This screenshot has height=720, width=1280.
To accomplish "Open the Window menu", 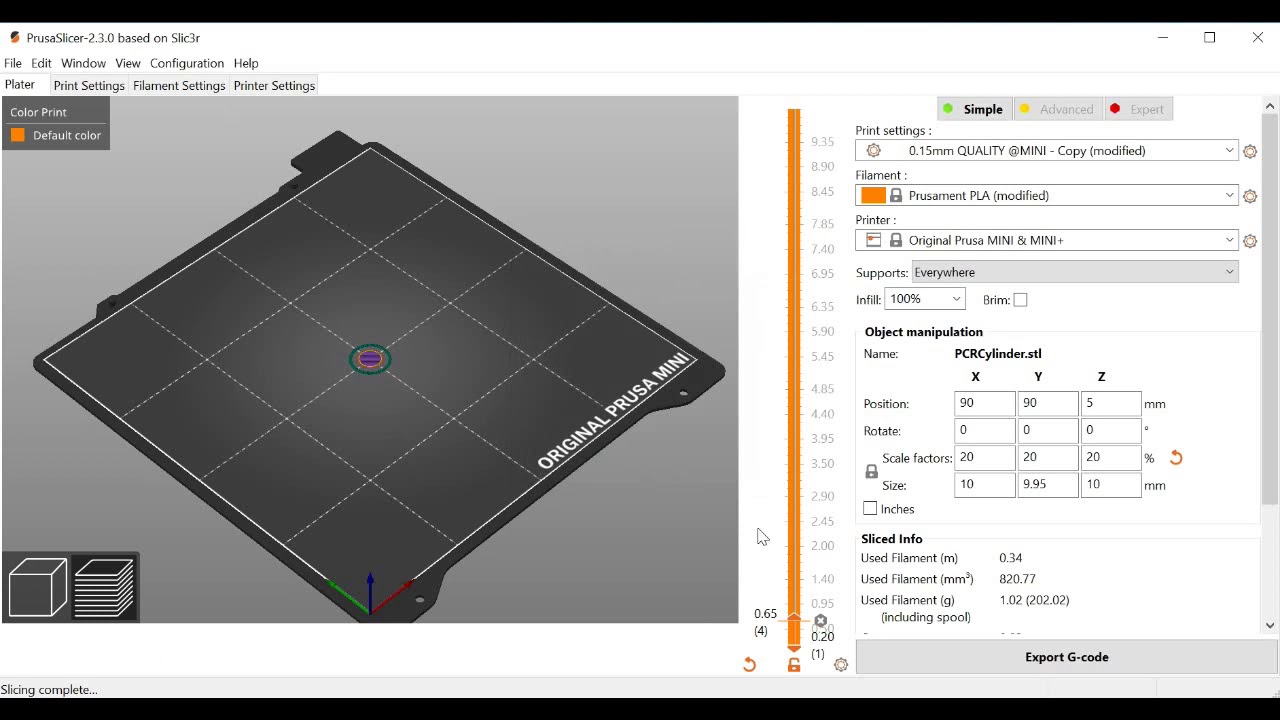I will pos(83,63).
